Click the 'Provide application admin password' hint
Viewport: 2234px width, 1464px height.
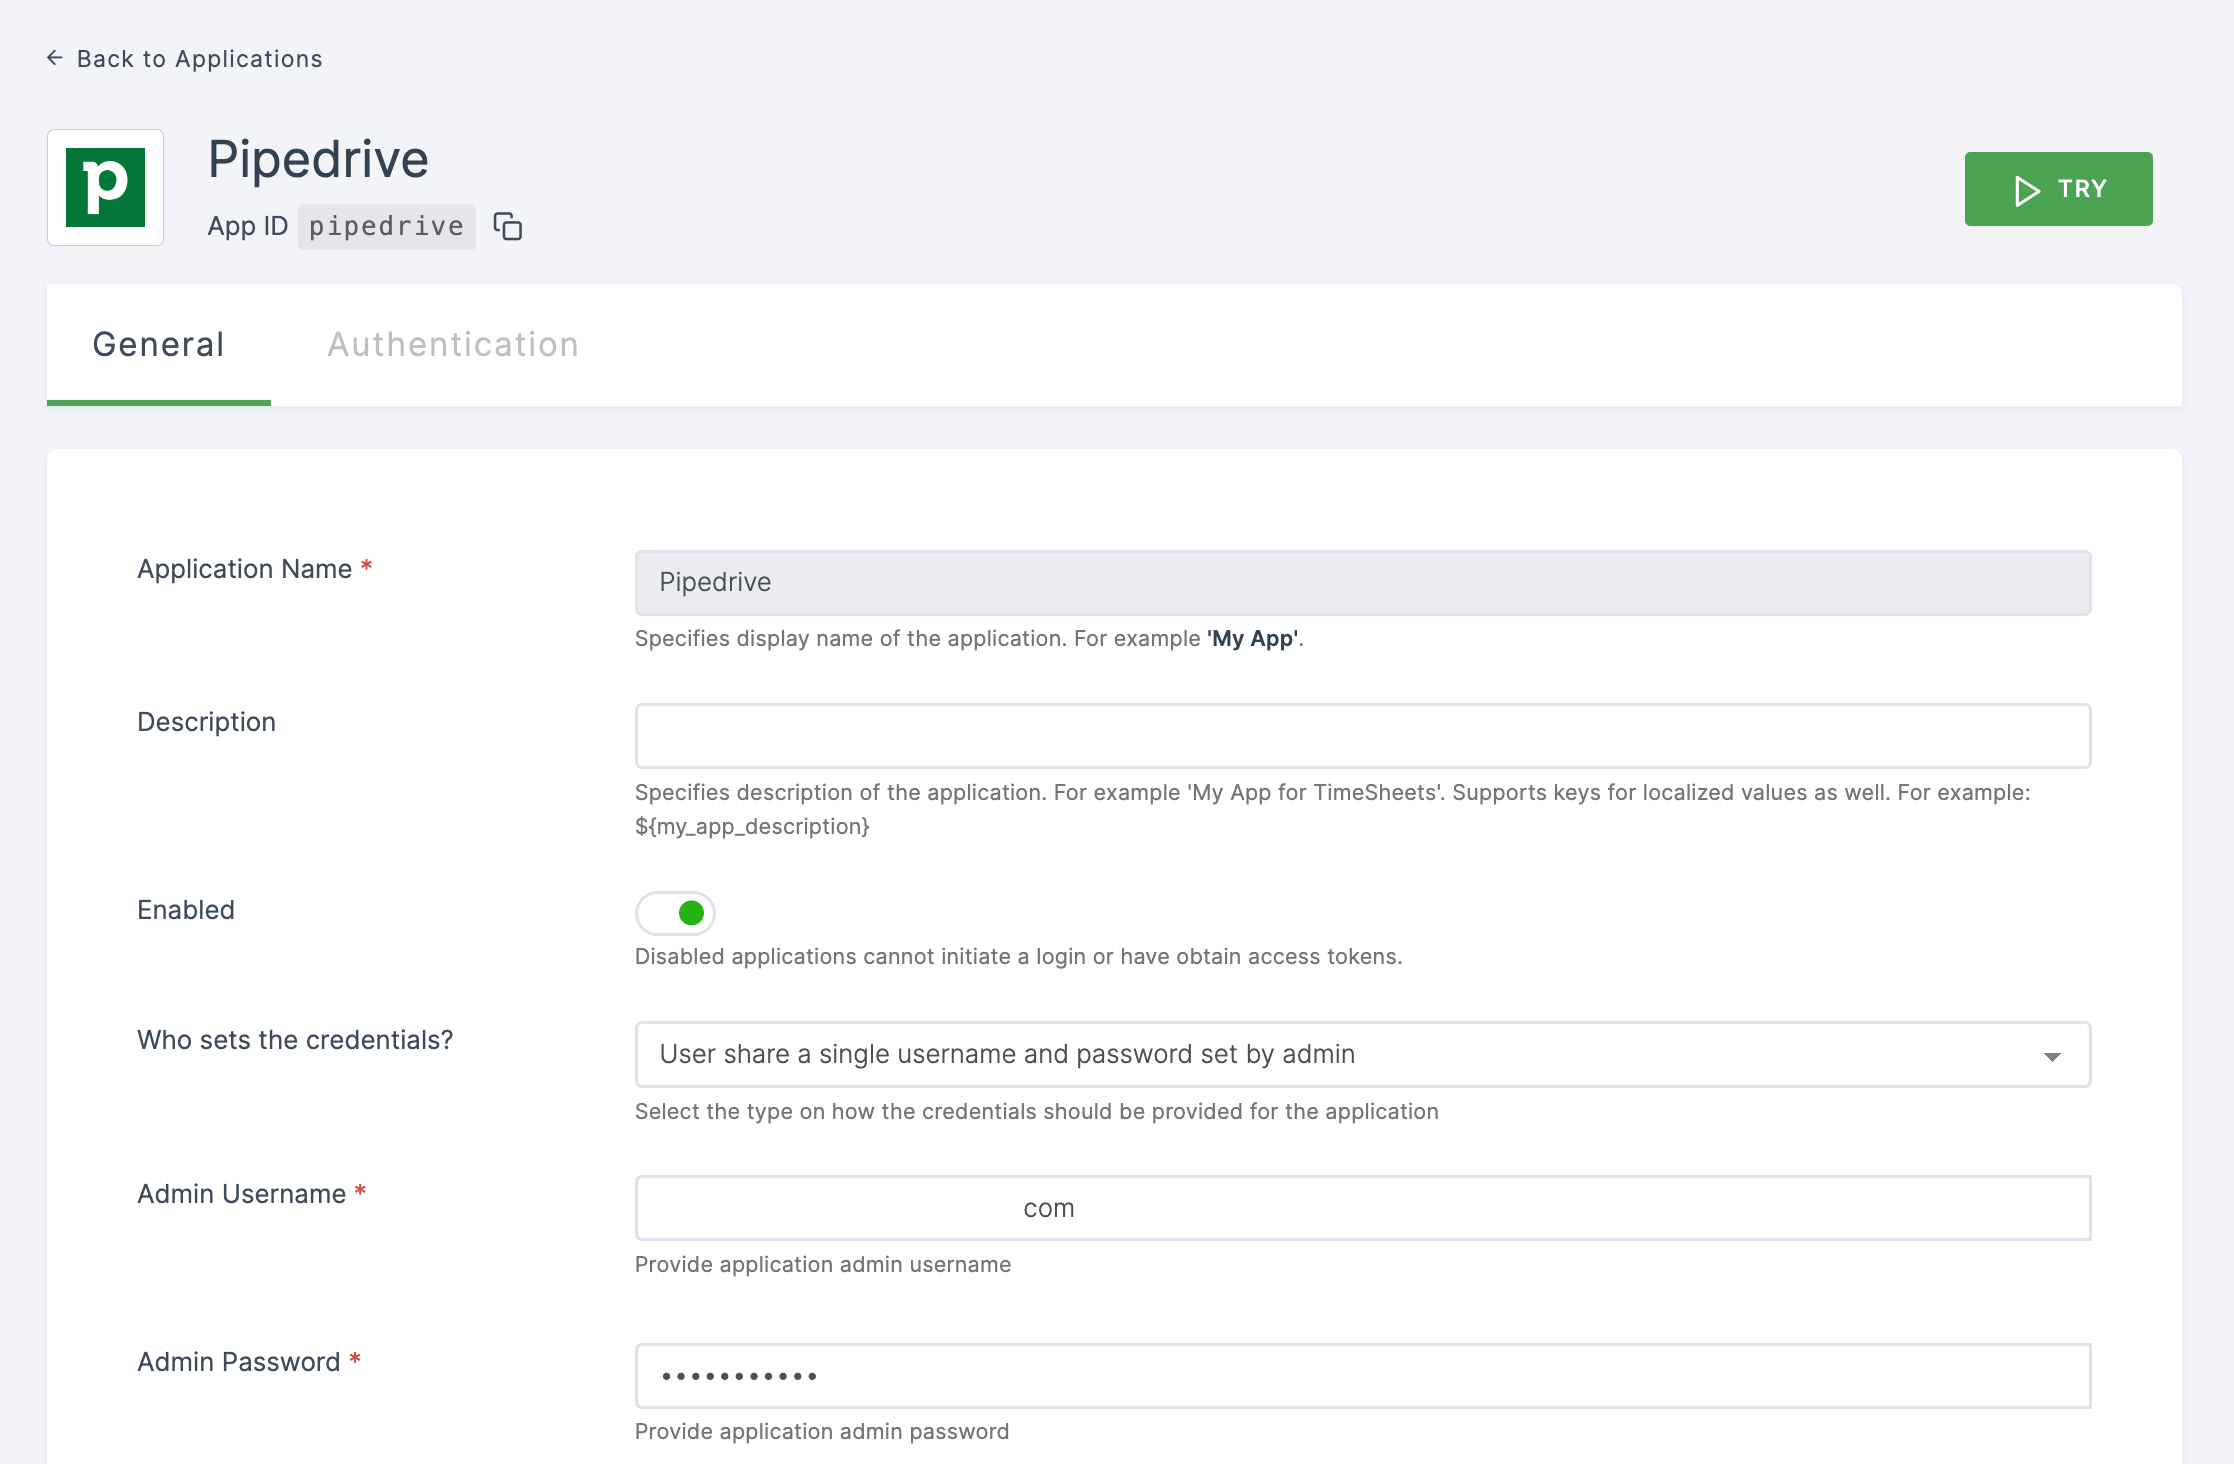tap(822, 1432)
